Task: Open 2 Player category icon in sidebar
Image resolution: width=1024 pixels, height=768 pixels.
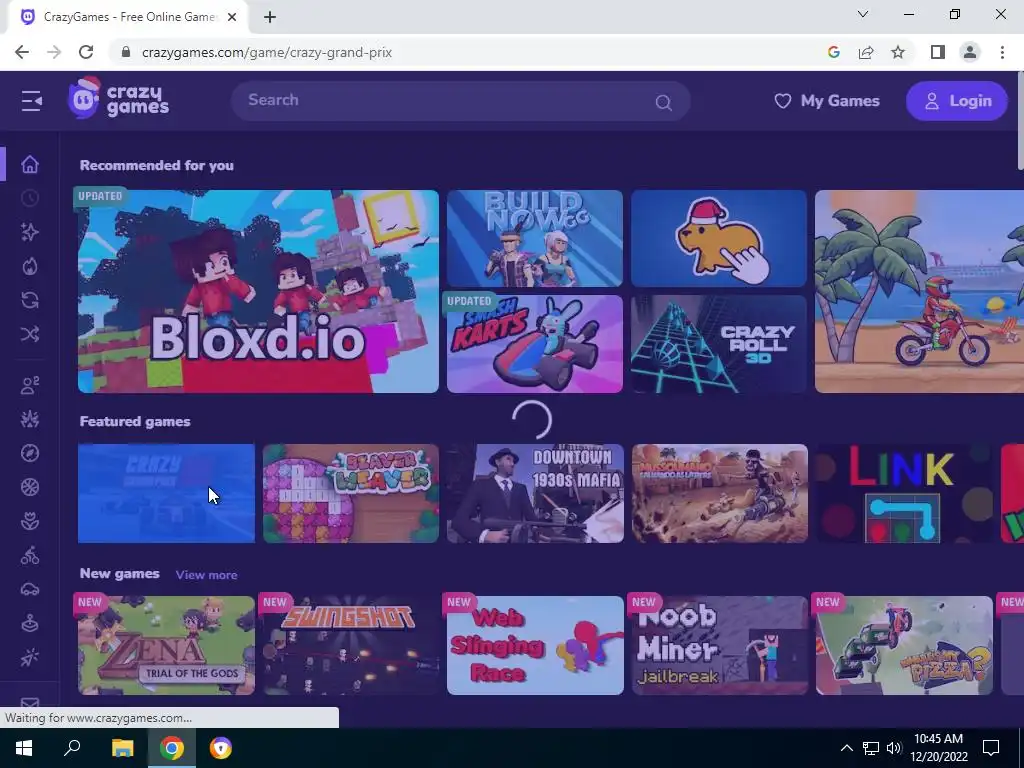Action: (x=30, y=385)
